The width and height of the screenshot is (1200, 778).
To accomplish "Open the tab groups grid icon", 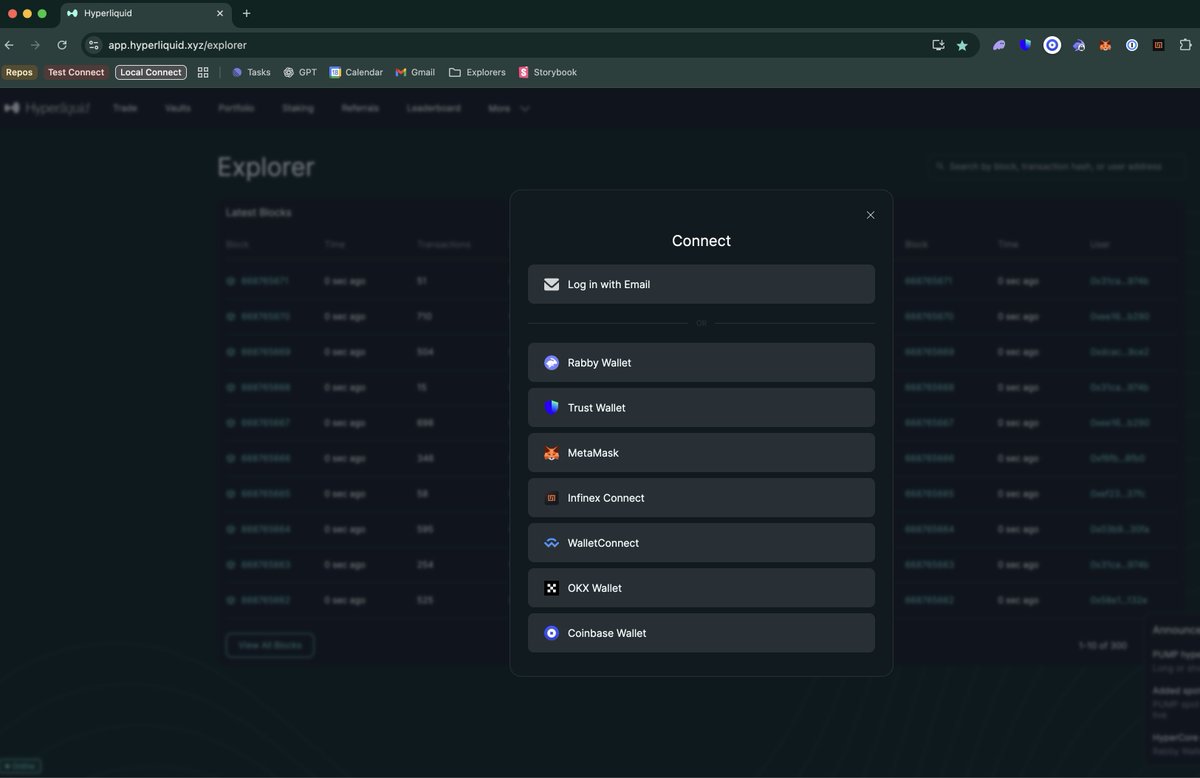I will tap(203, 72).
